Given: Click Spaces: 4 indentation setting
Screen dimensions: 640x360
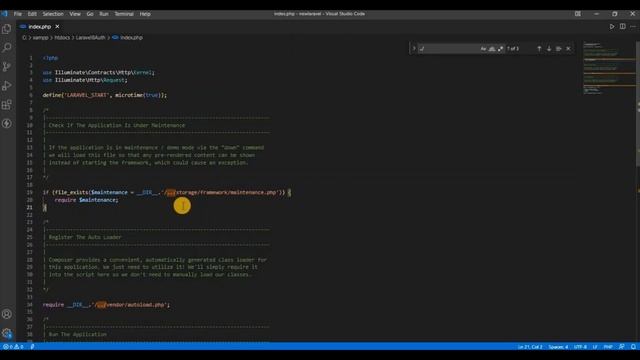Looking at the screenshot, I should pyautogui.click(x=558, y=347).
